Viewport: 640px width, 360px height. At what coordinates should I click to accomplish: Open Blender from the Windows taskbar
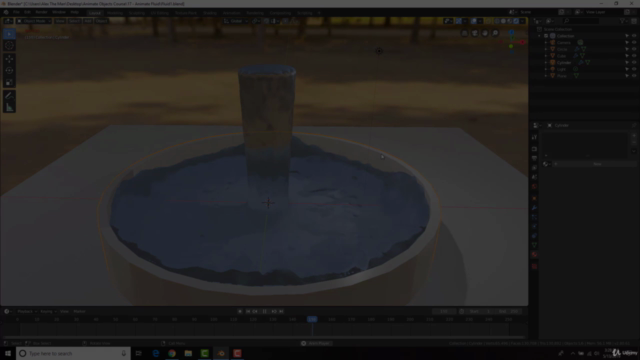(221, 353)
